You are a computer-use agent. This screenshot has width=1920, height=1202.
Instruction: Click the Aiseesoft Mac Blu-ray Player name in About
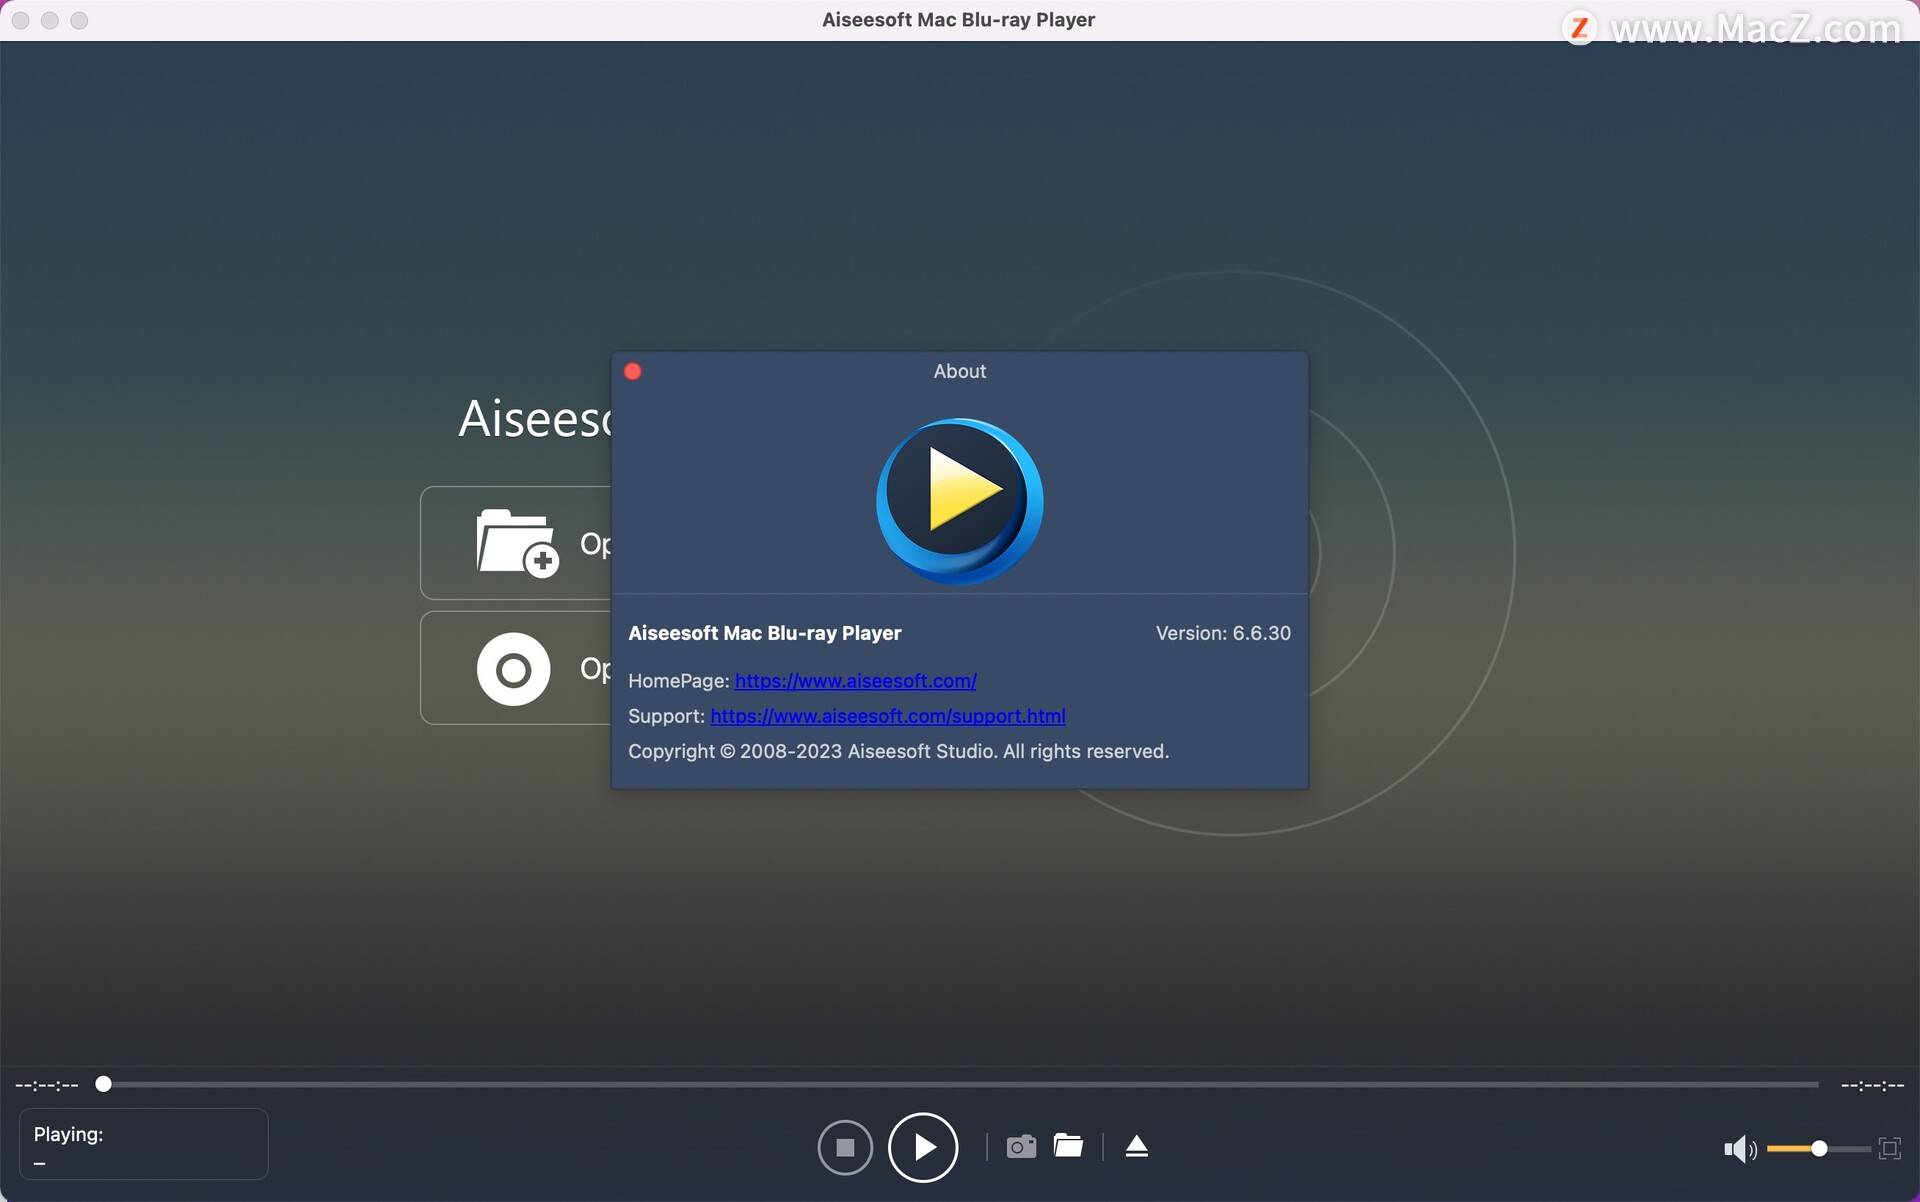pyautogui.click(x=765, y=633)
